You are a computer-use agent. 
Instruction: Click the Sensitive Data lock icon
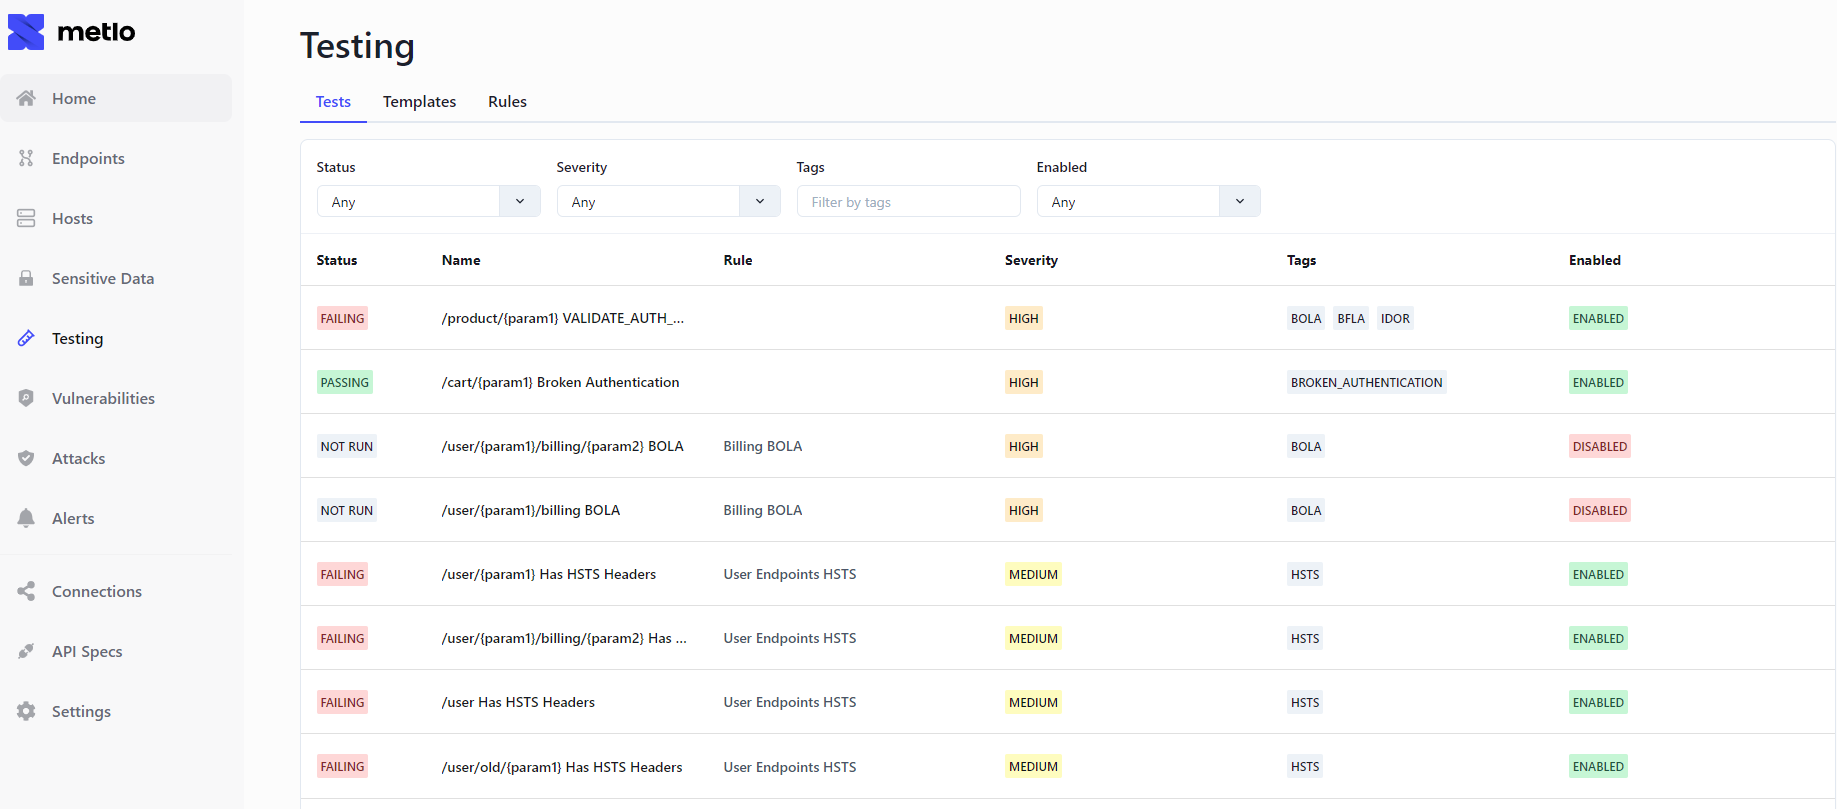tap(26, 278)
